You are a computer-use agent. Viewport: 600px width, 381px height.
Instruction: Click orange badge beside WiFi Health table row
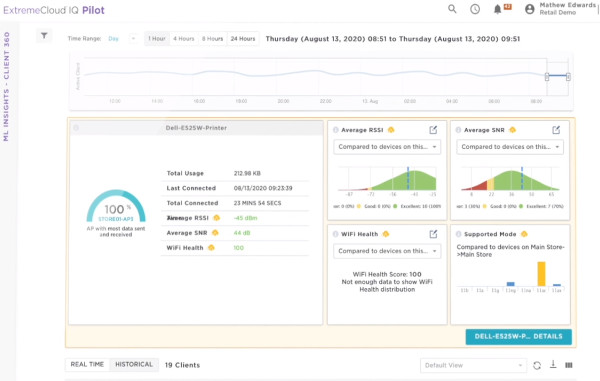[x=211, y=248]
